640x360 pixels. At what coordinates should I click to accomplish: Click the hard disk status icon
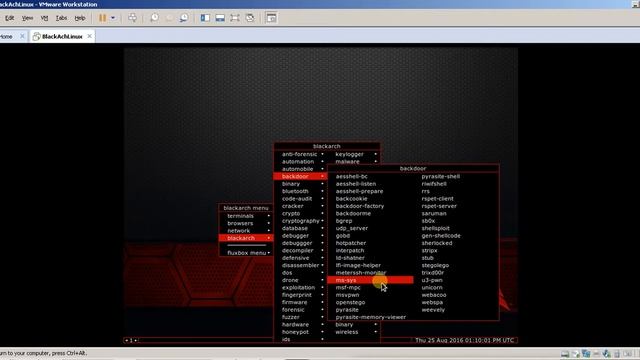(x=565, y=354)
